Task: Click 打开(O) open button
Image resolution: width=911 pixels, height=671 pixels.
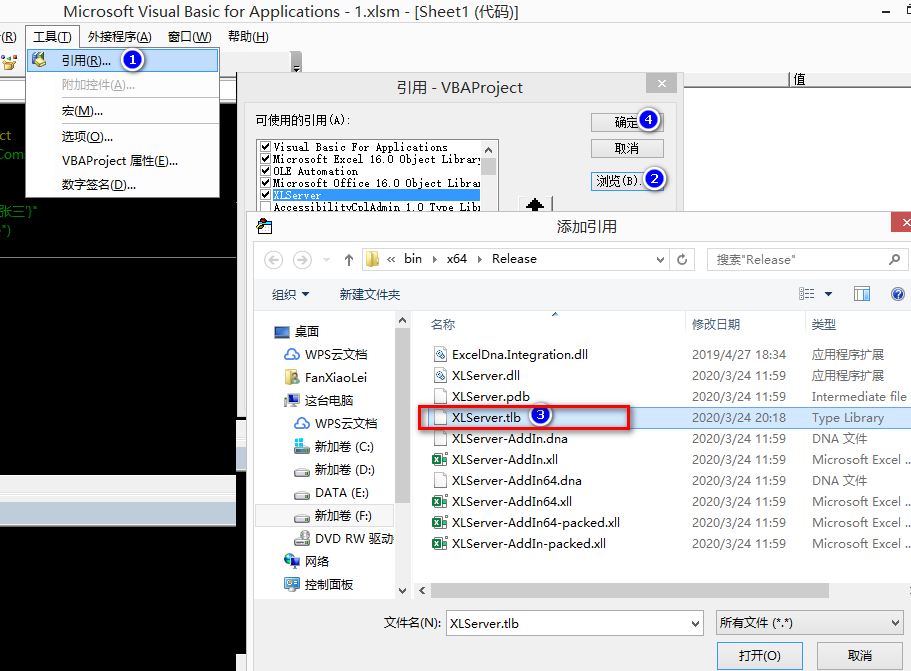Action: pyautogui.click(x=759, y=655)
